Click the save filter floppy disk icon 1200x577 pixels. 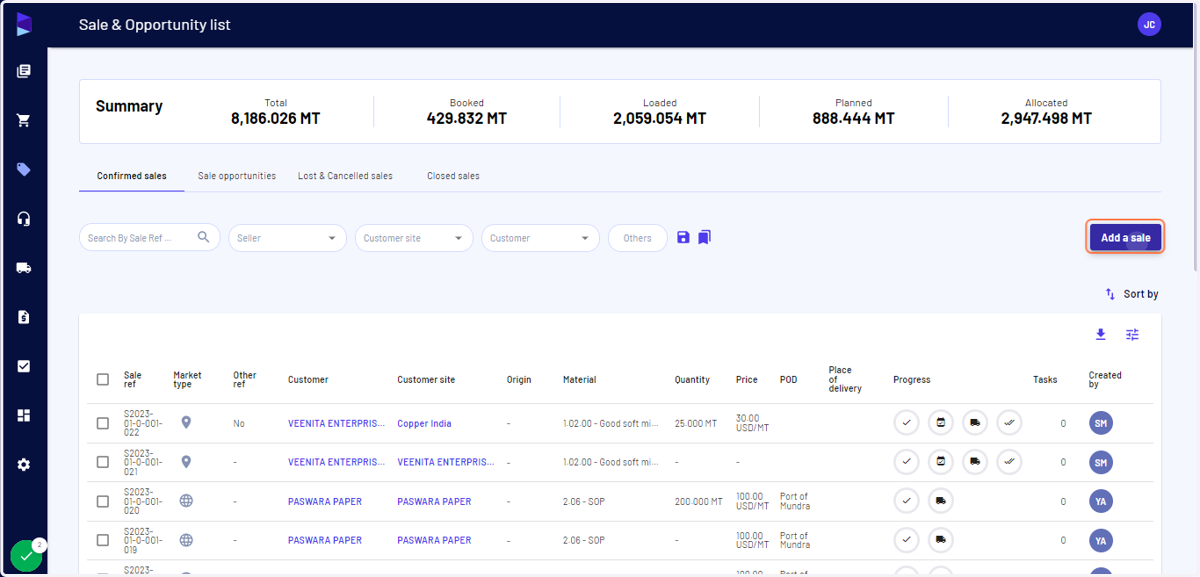point(683,237)
